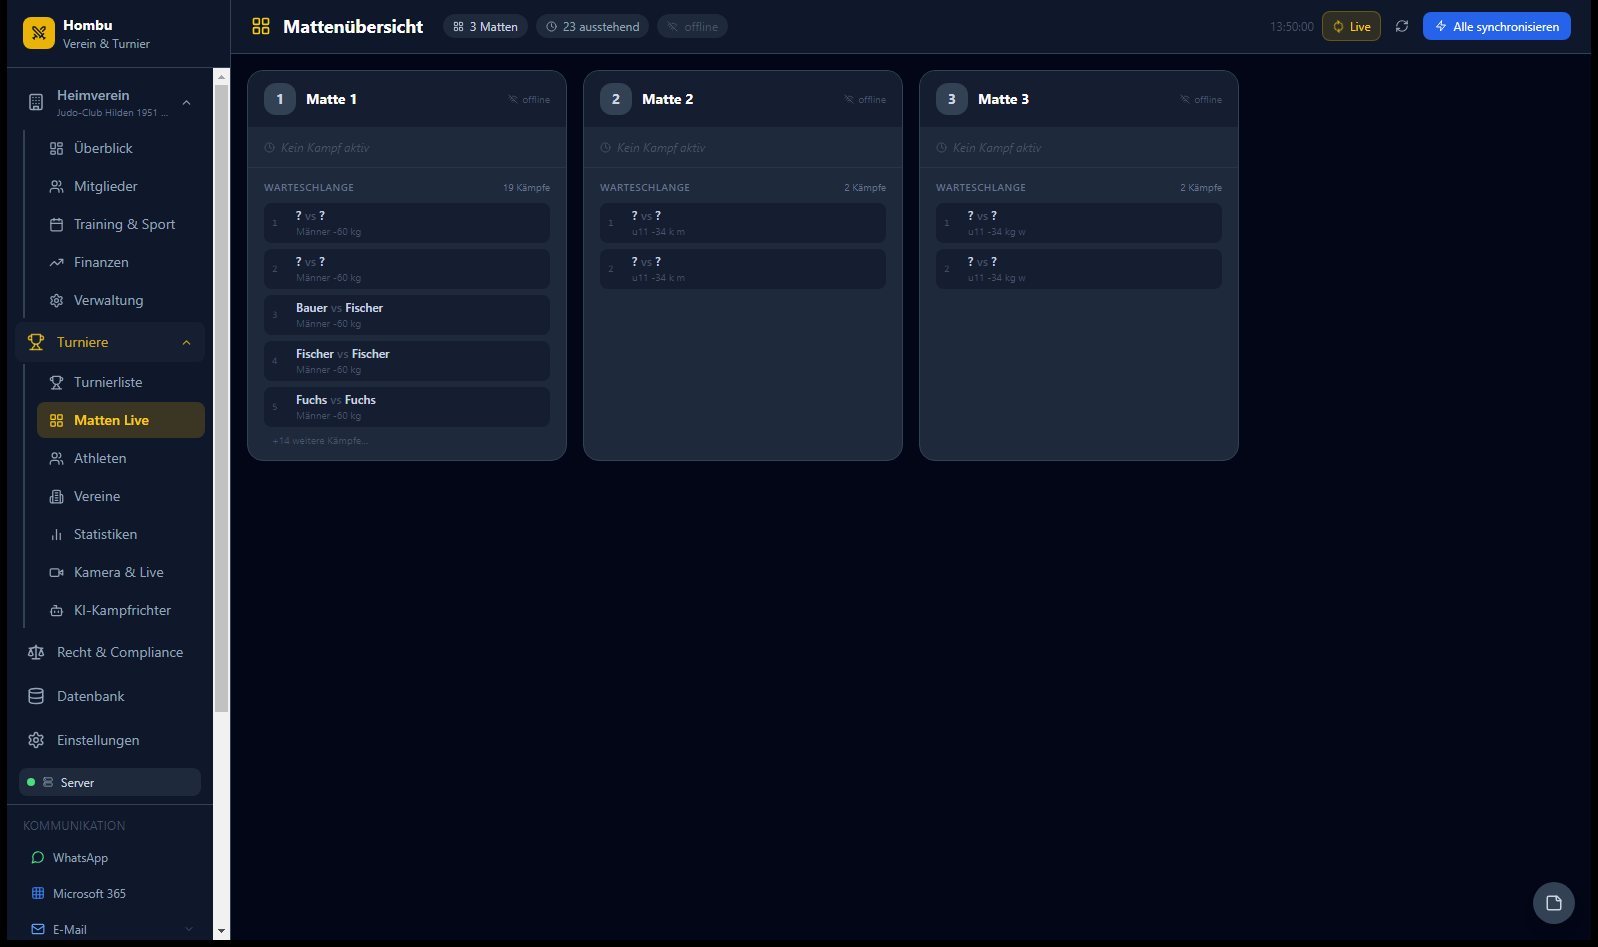
Task: Expand the E-Mail entry chevron
Action: click(189, 929)
